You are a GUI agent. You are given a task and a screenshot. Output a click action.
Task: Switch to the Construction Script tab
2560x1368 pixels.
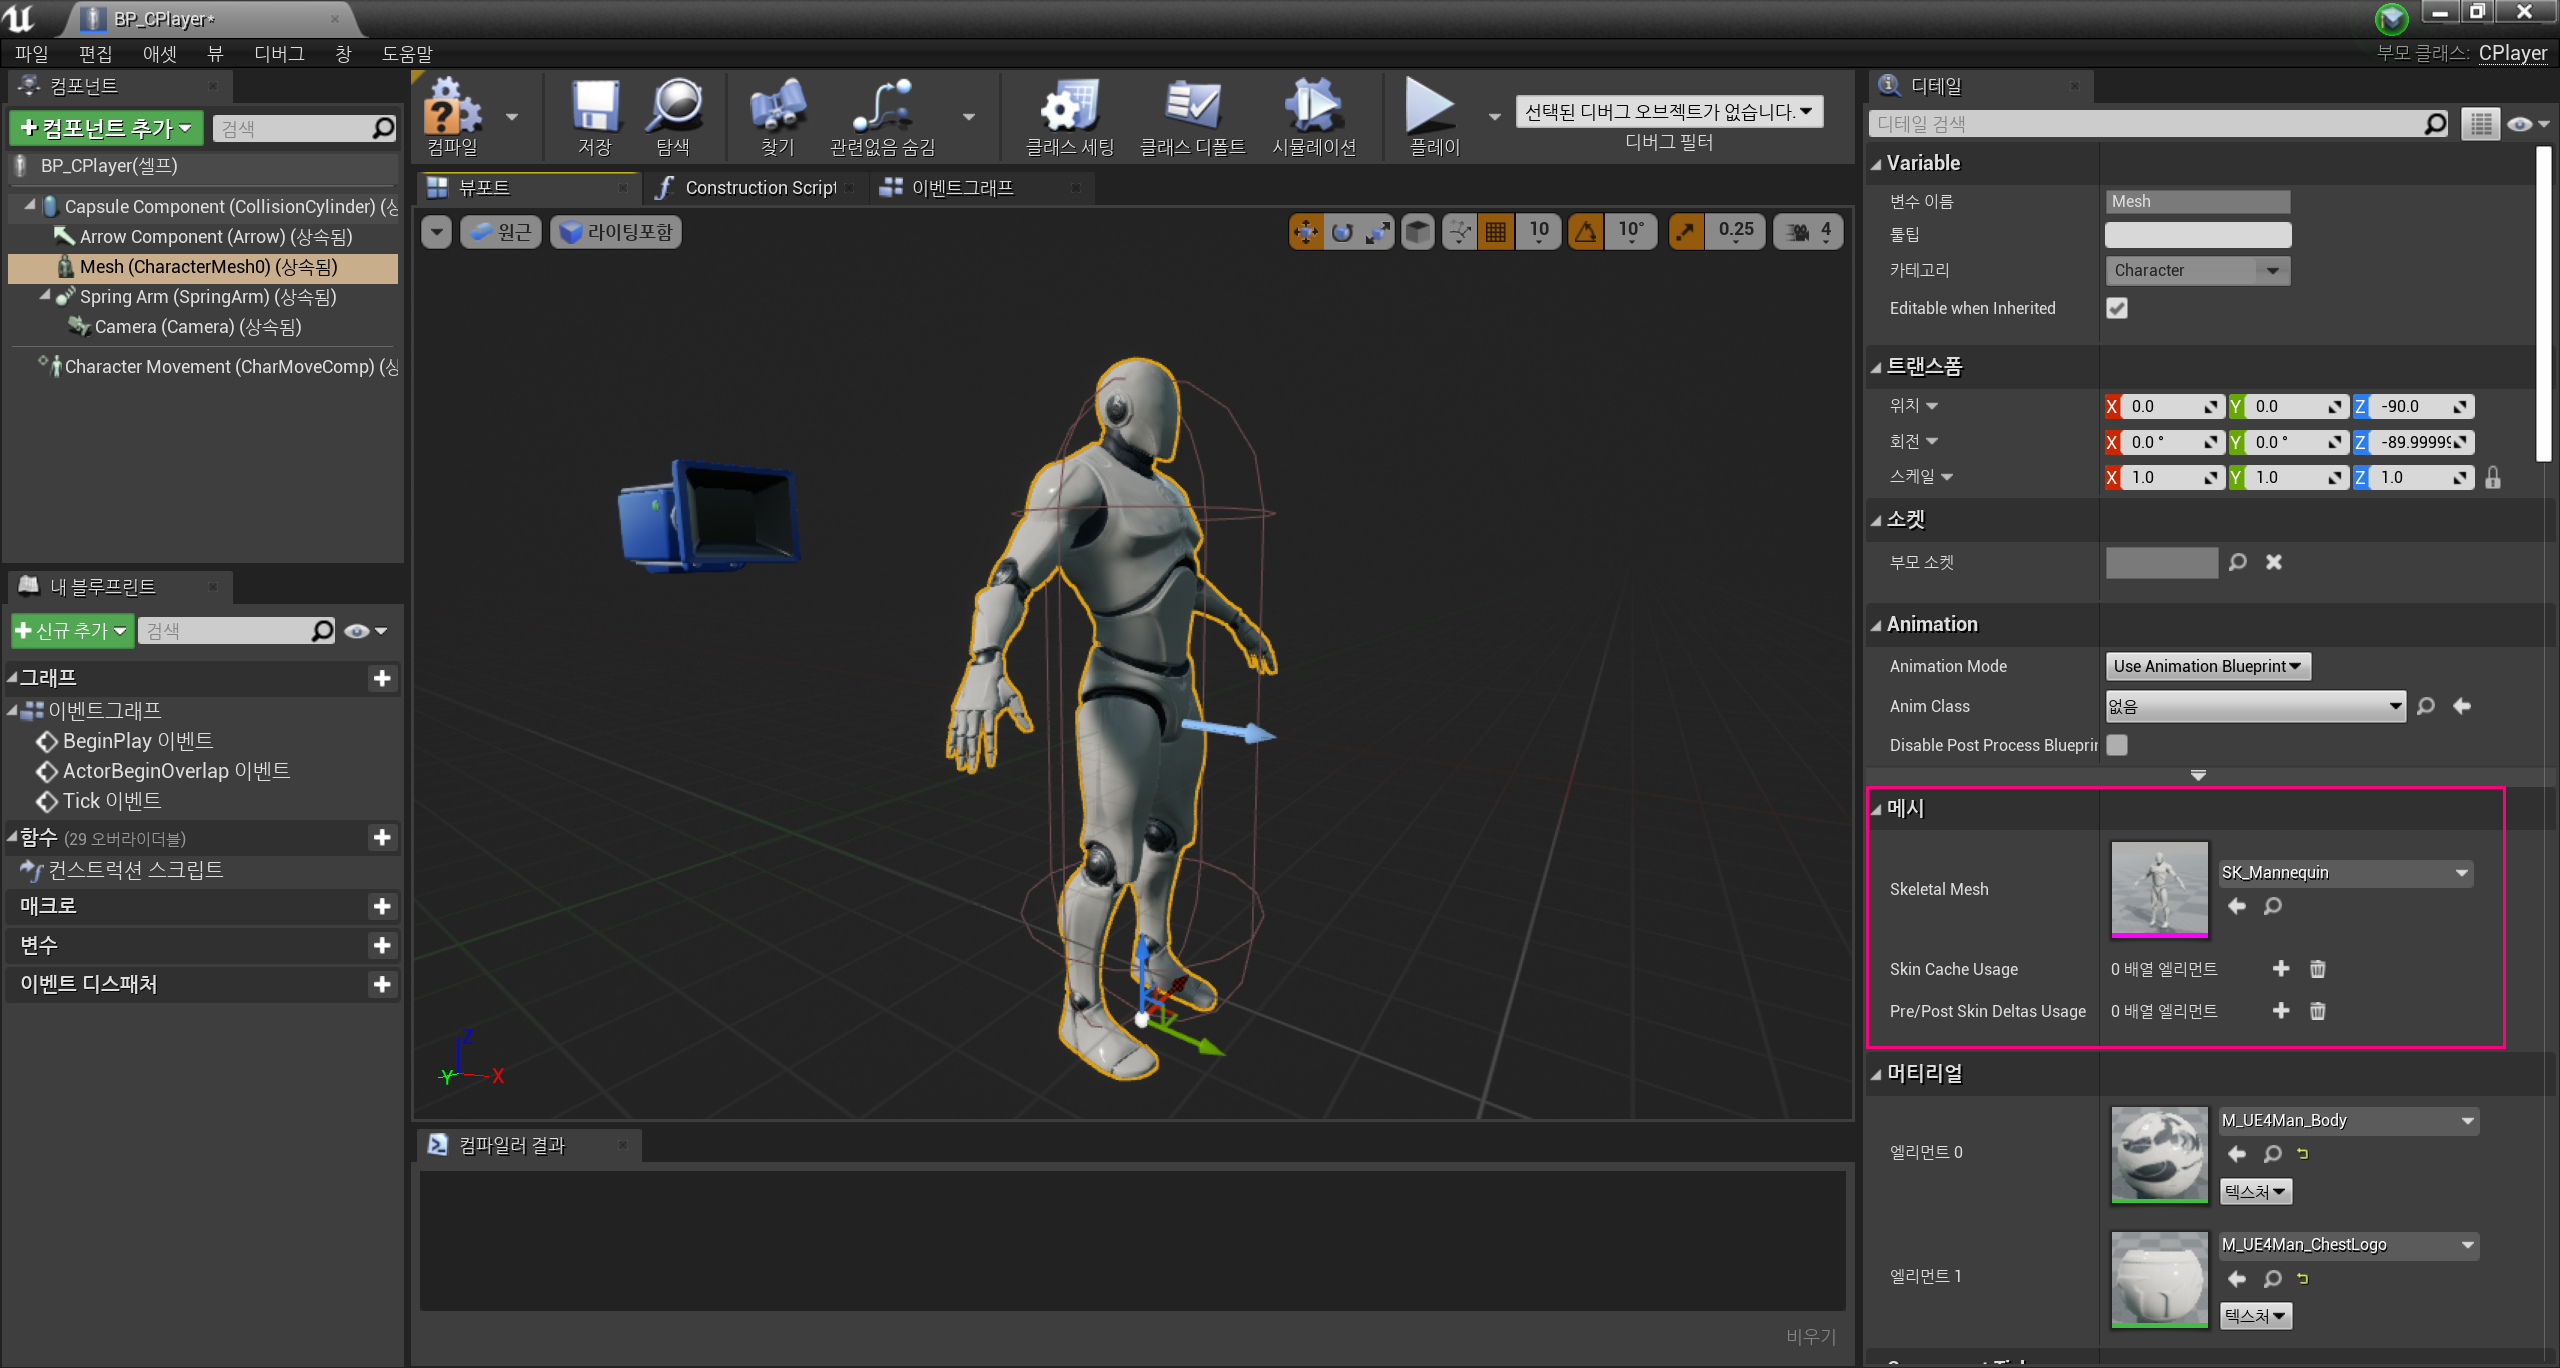(x=759, y=188)
